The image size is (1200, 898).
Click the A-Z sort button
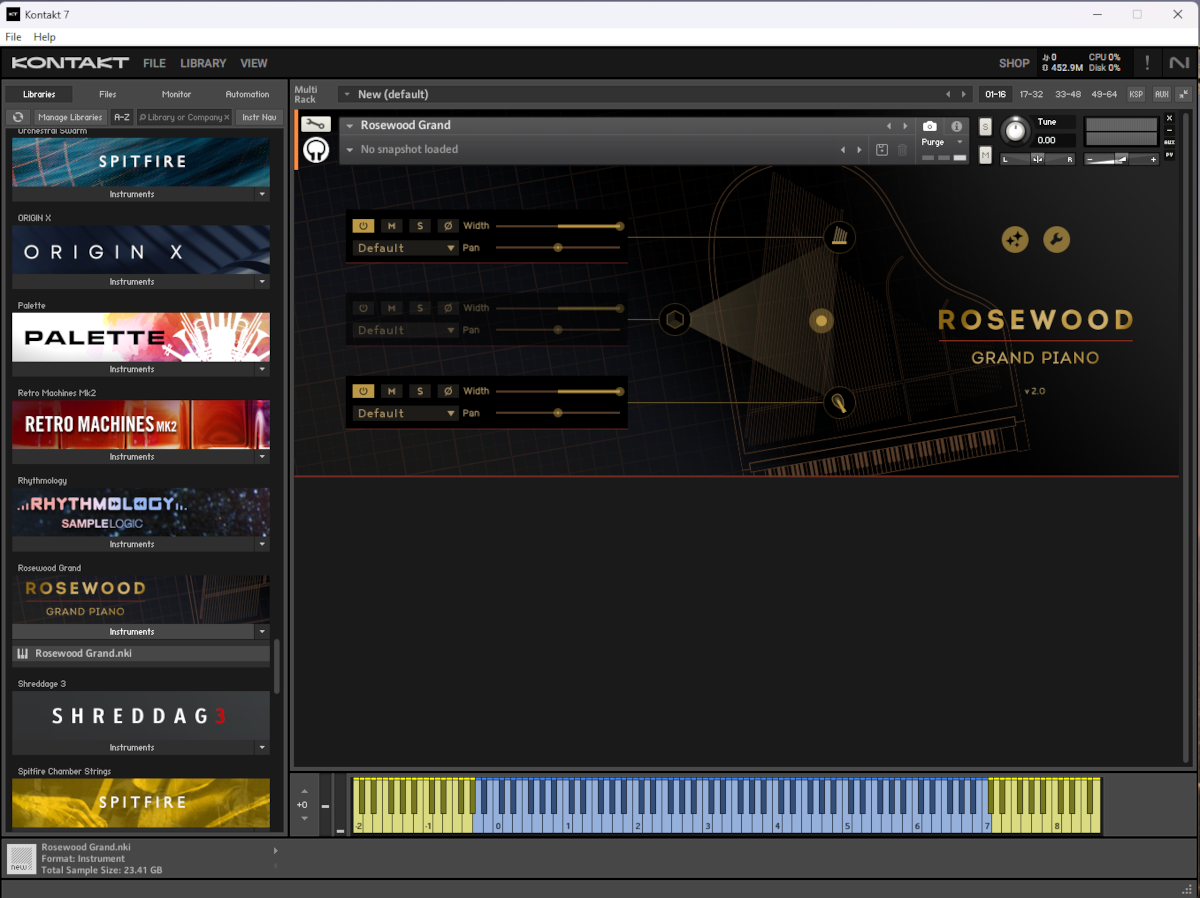pos(121,117)
